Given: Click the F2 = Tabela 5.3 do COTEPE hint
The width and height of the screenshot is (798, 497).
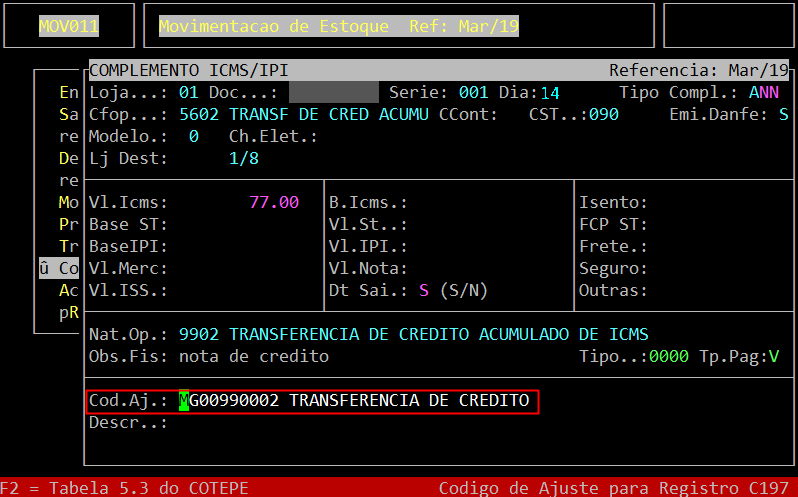Looking at the screenshot, I should click(x=124, y=488).
